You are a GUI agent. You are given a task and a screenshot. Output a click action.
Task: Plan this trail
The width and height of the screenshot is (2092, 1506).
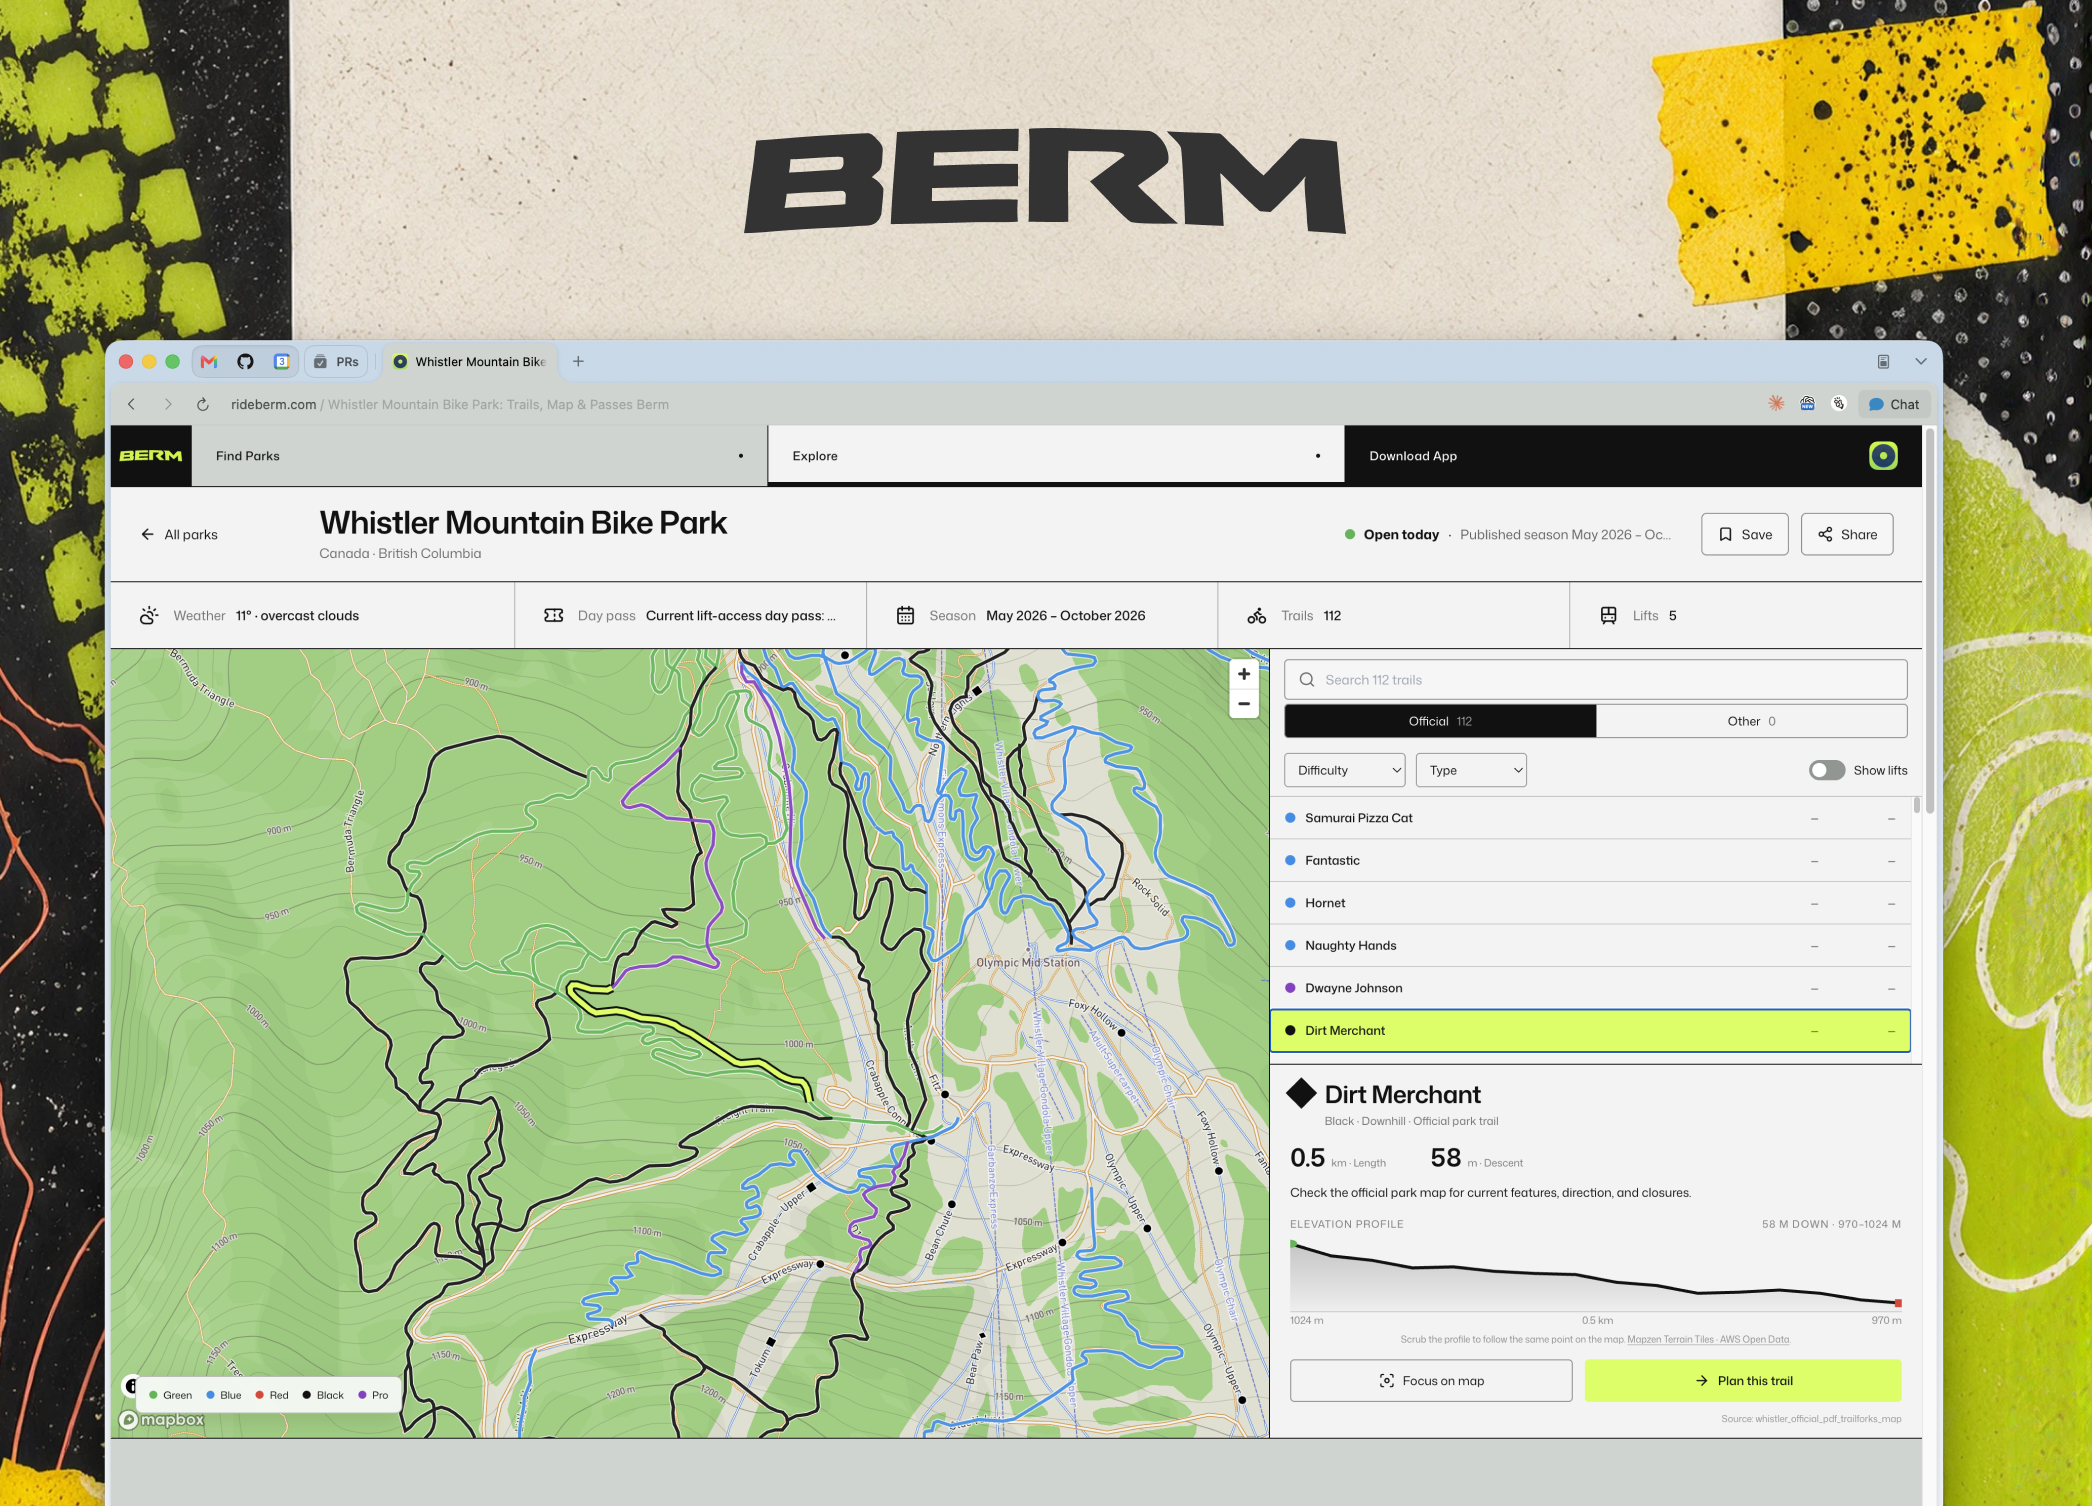(x=1743, y=1381)
